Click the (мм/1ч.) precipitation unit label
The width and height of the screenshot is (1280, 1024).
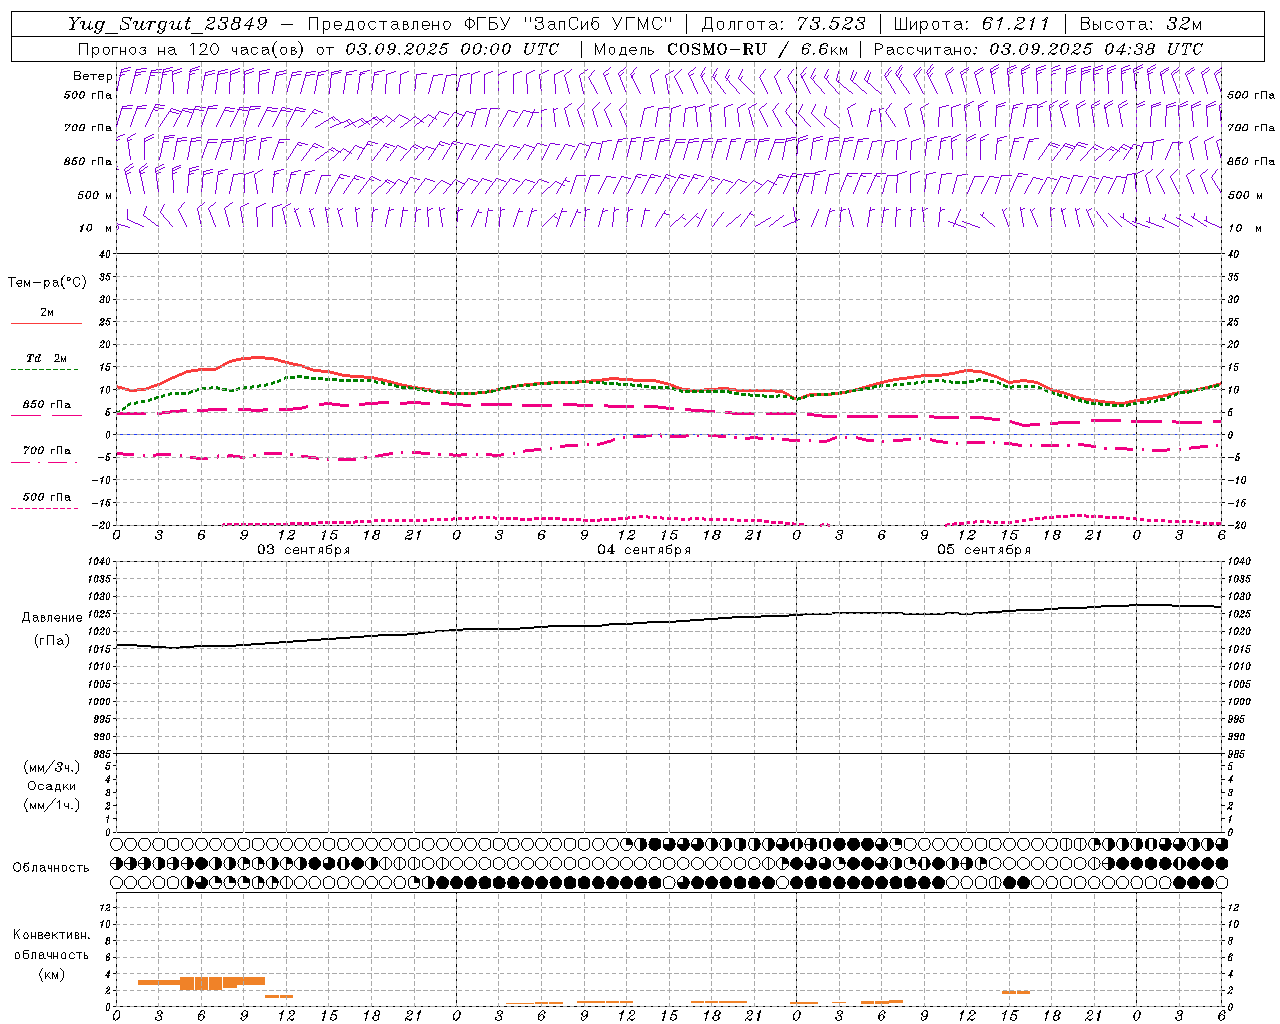tap(52, 805)
